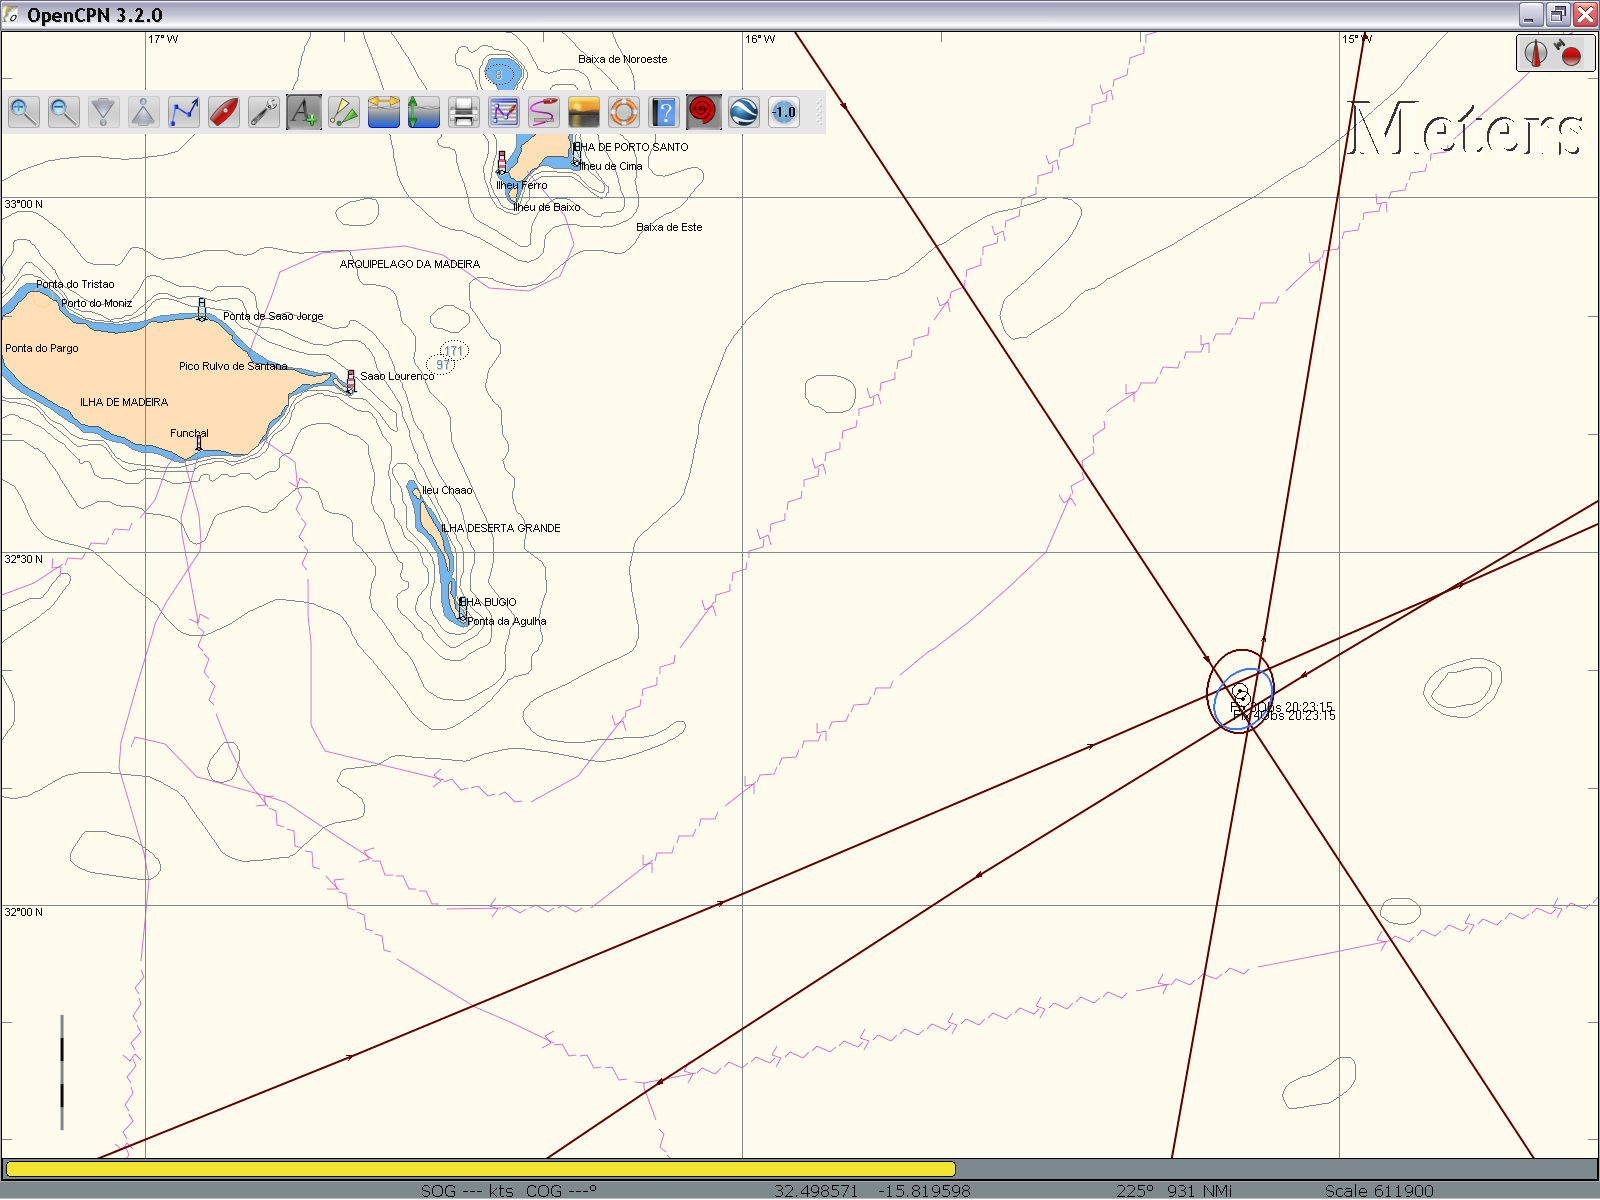The width and height of the screenshot is (1600, 1200).
Task: Click the yellow chart bar at bottom
Action: pos(480,1169)
